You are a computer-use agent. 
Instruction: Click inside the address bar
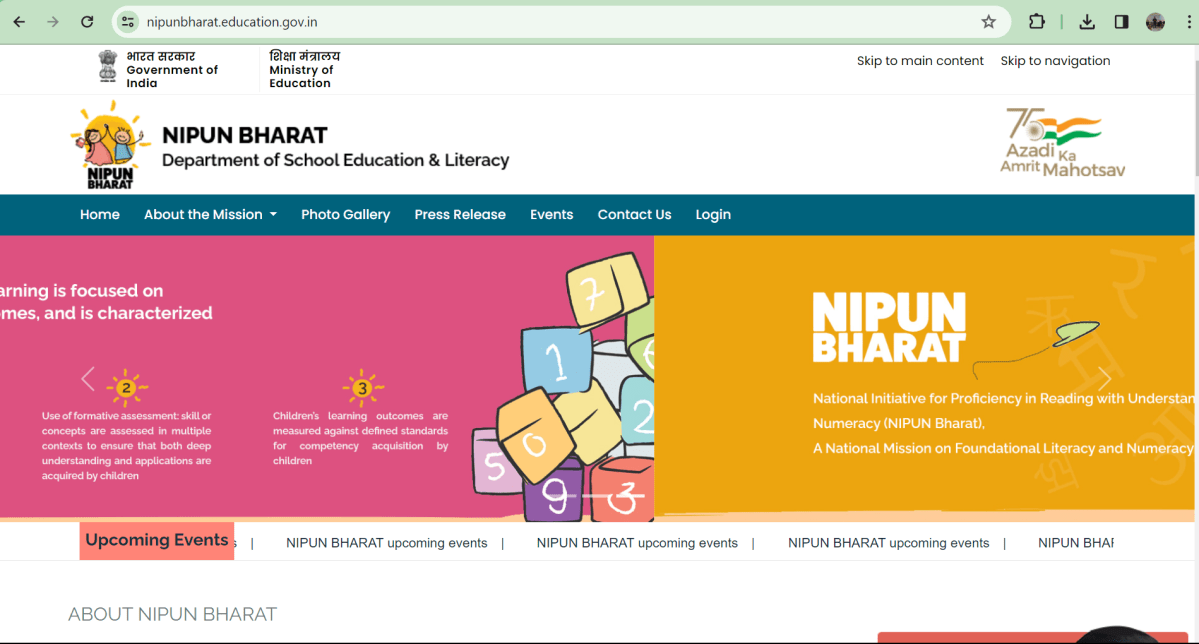tap(400, 20)
